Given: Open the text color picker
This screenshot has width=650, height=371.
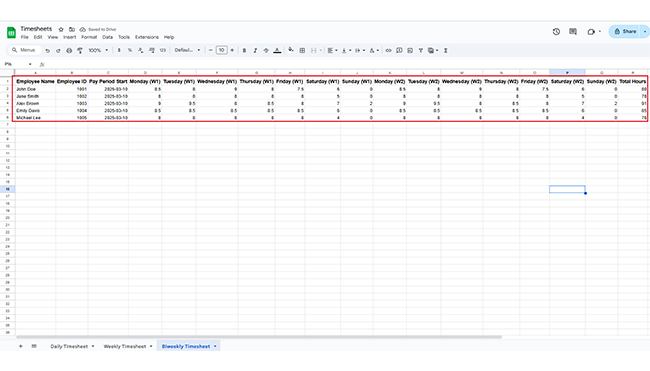Looking at the screenshot, I should pyautogui.click(x=277, y=51).
